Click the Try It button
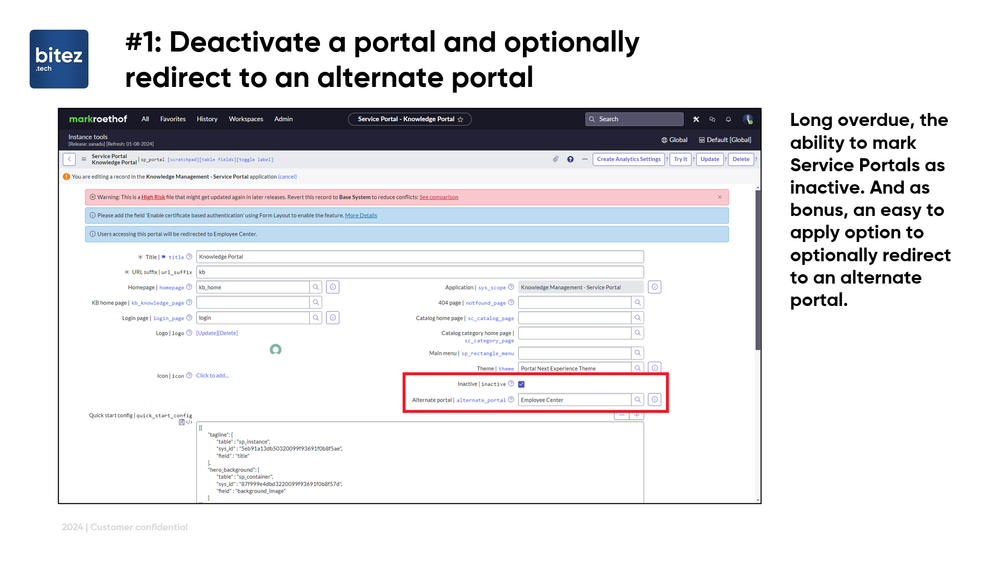 tap(680, 159)
